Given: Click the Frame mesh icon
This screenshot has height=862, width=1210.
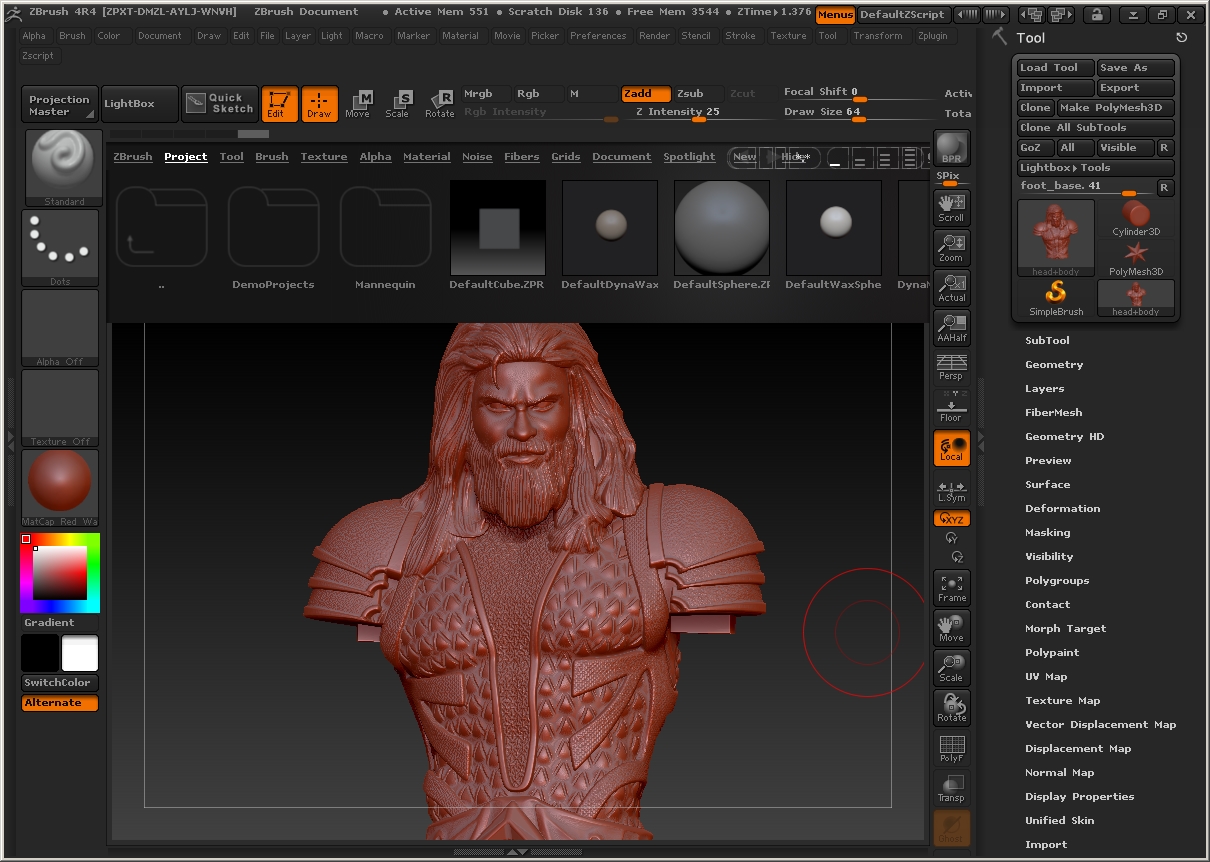Looking at the screenshot, I should tap(951, 588).
